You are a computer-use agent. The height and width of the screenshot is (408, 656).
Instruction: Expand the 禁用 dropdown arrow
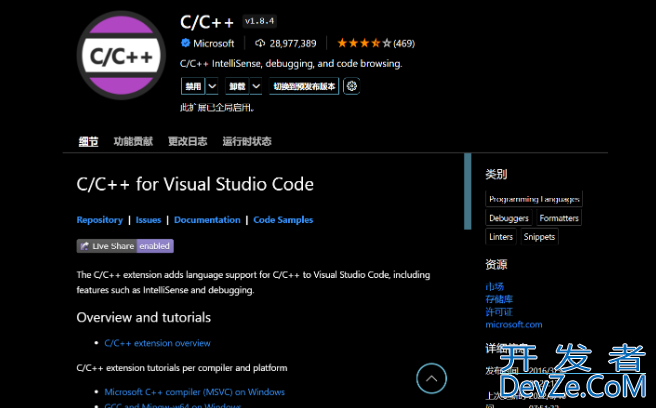212,87
